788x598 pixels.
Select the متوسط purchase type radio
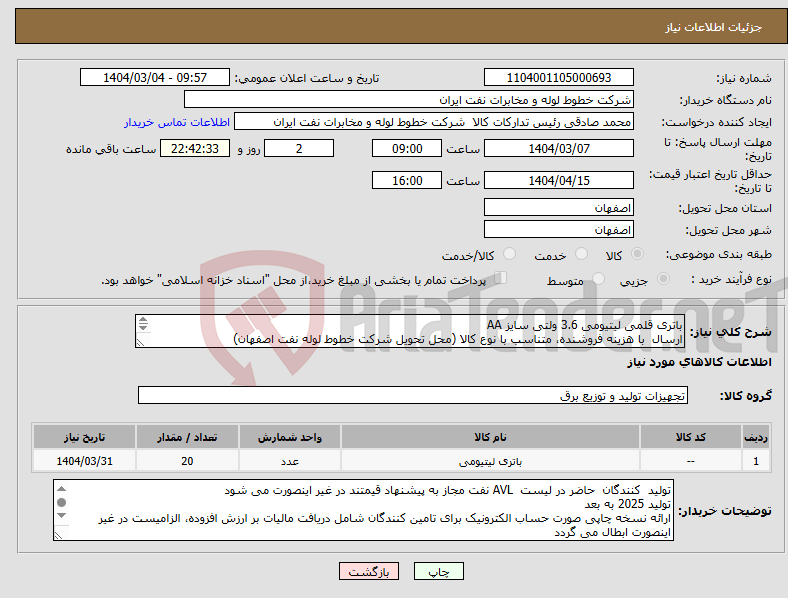(599, 278)
